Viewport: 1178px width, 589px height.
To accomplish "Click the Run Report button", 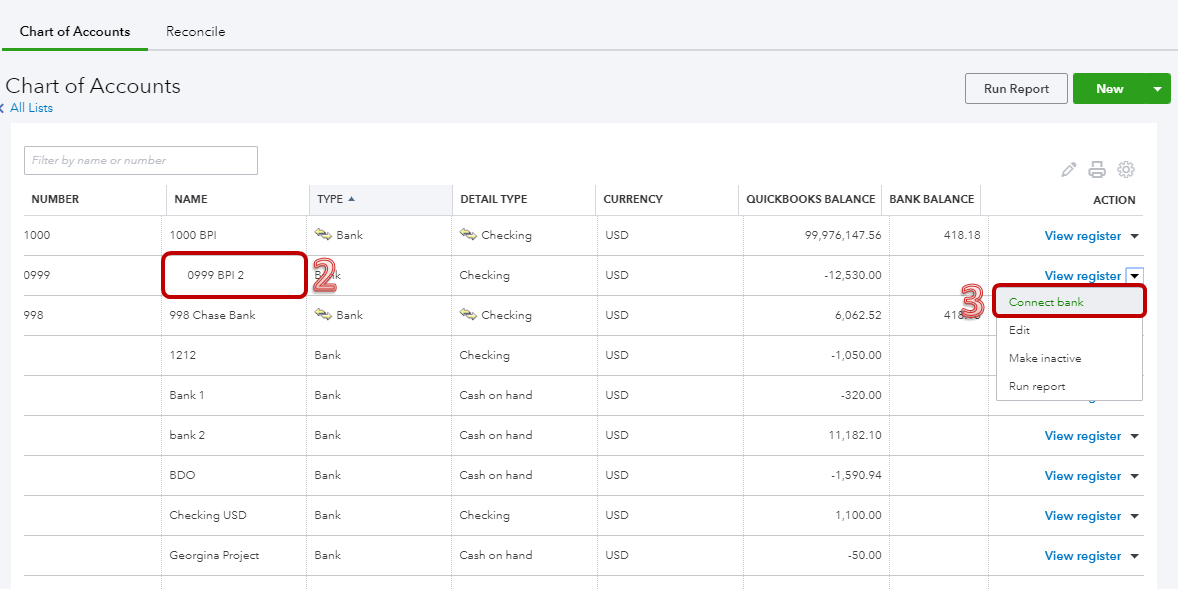I will 1016,89.
